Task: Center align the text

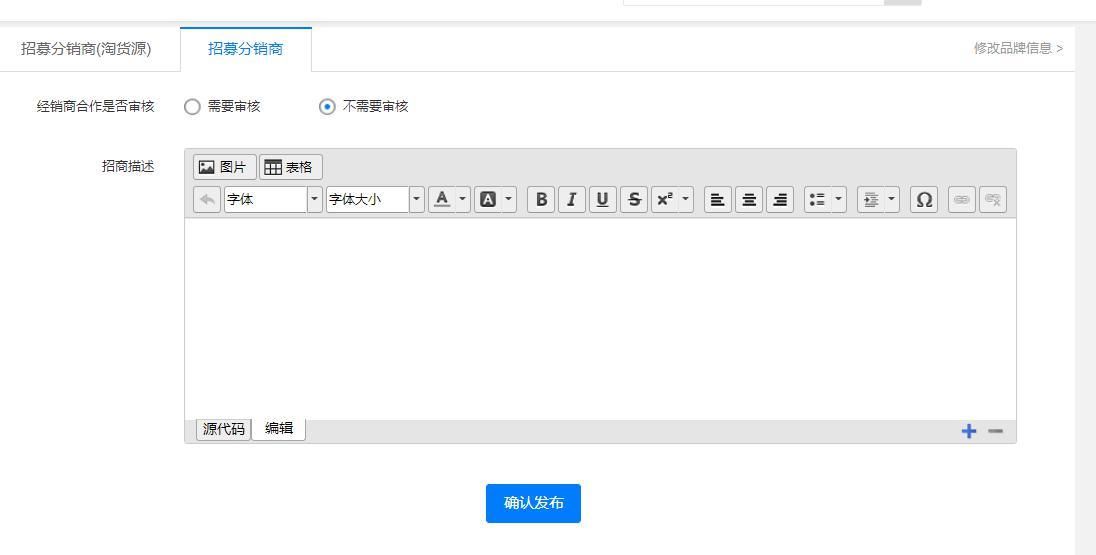Action: tap(749, 200)
